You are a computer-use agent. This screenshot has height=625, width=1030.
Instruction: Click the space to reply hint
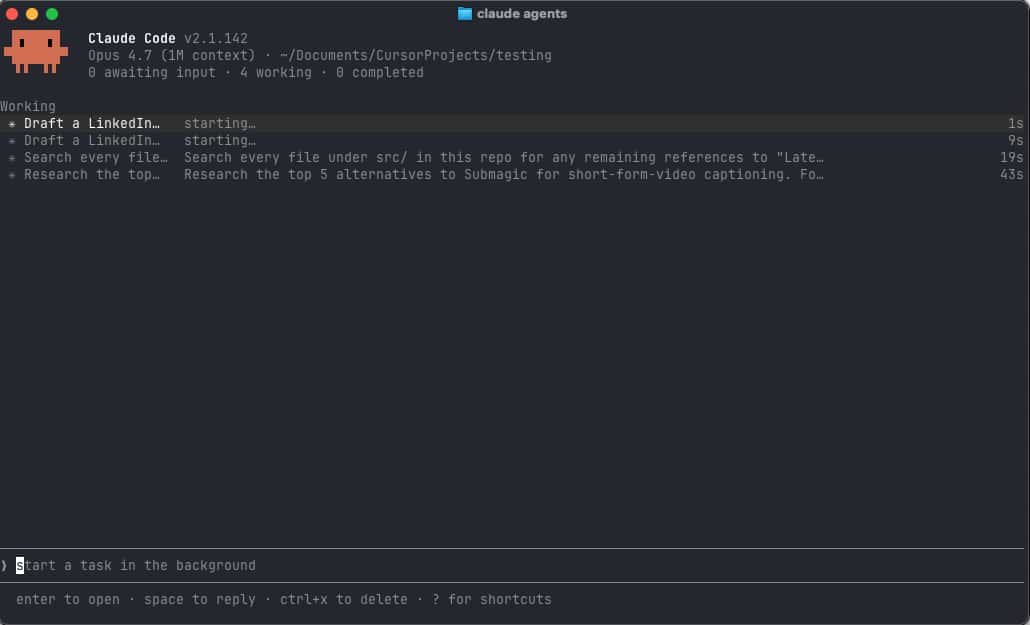(x=200, y=599)
